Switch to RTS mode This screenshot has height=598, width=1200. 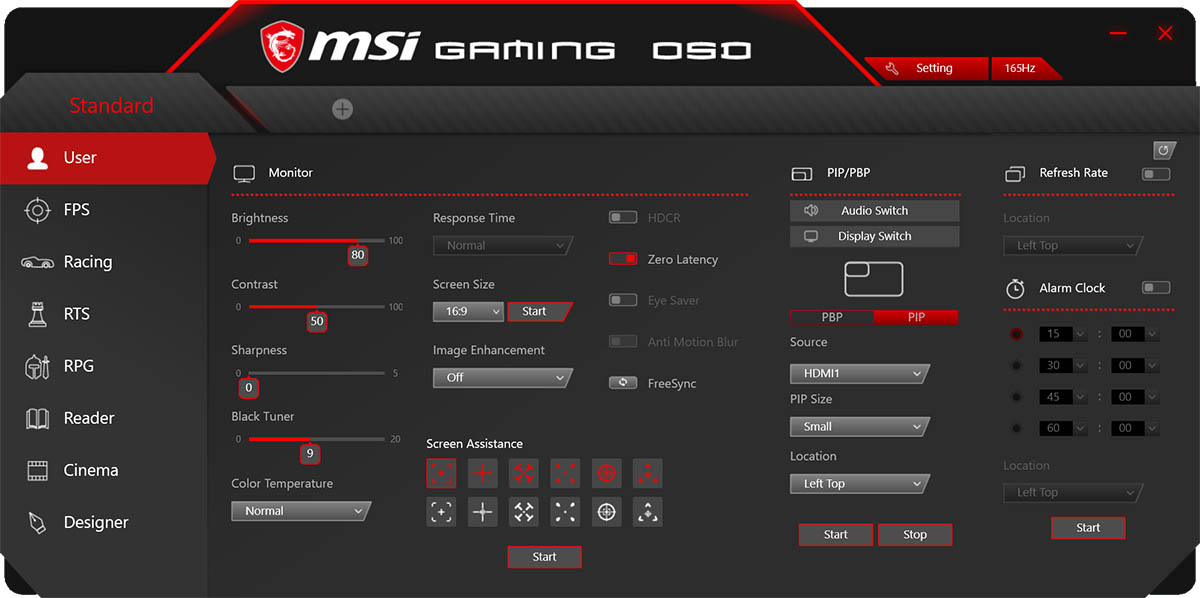(104, 314)
